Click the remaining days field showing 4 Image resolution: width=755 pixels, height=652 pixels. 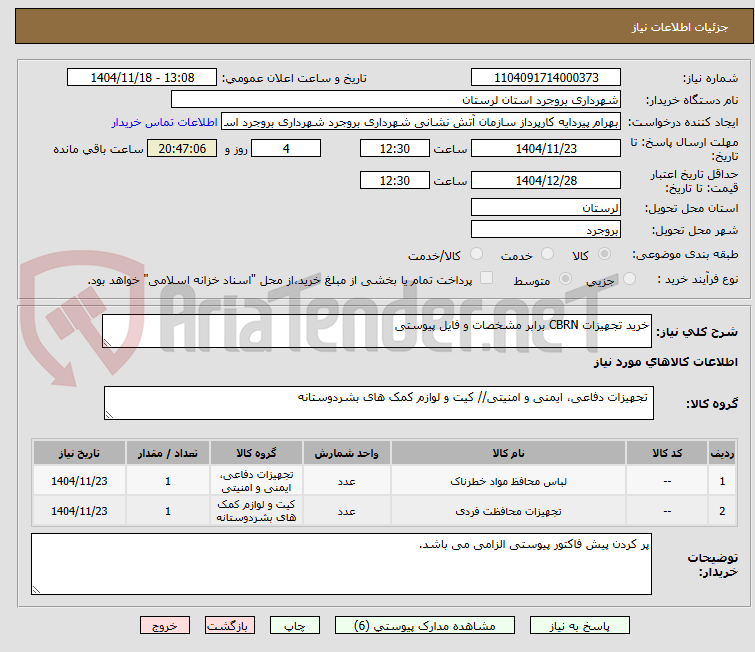point(286,148)
